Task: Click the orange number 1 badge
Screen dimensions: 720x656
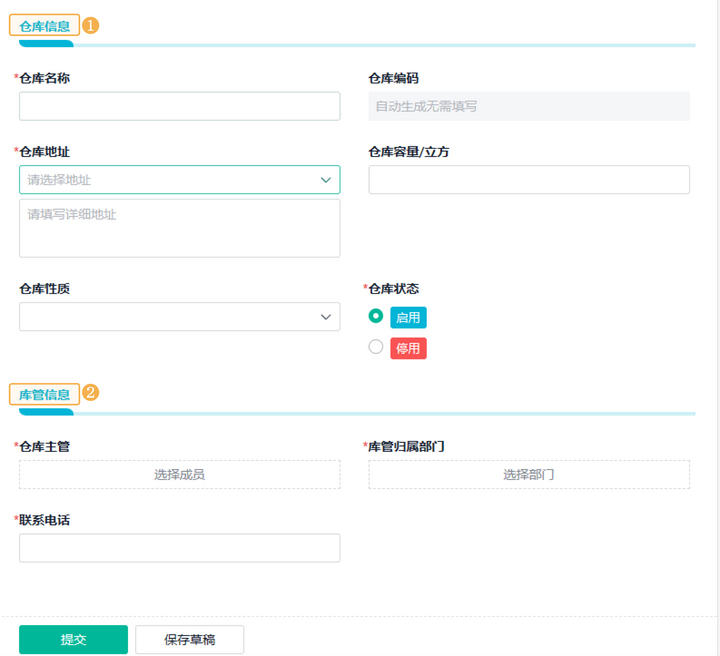Action: 90,26
